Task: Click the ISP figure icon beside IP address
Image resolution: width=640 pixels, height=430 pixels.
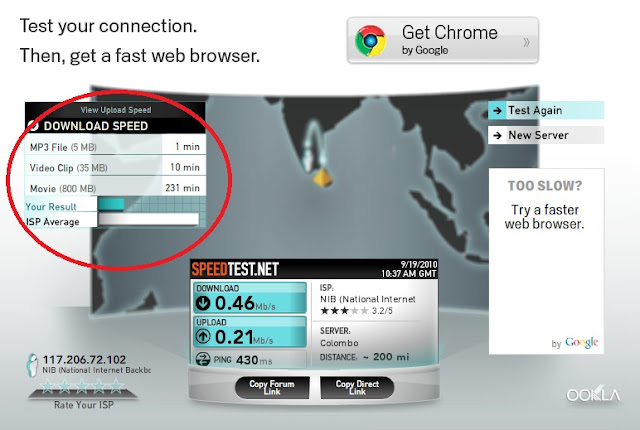Action: click(33, 365)
